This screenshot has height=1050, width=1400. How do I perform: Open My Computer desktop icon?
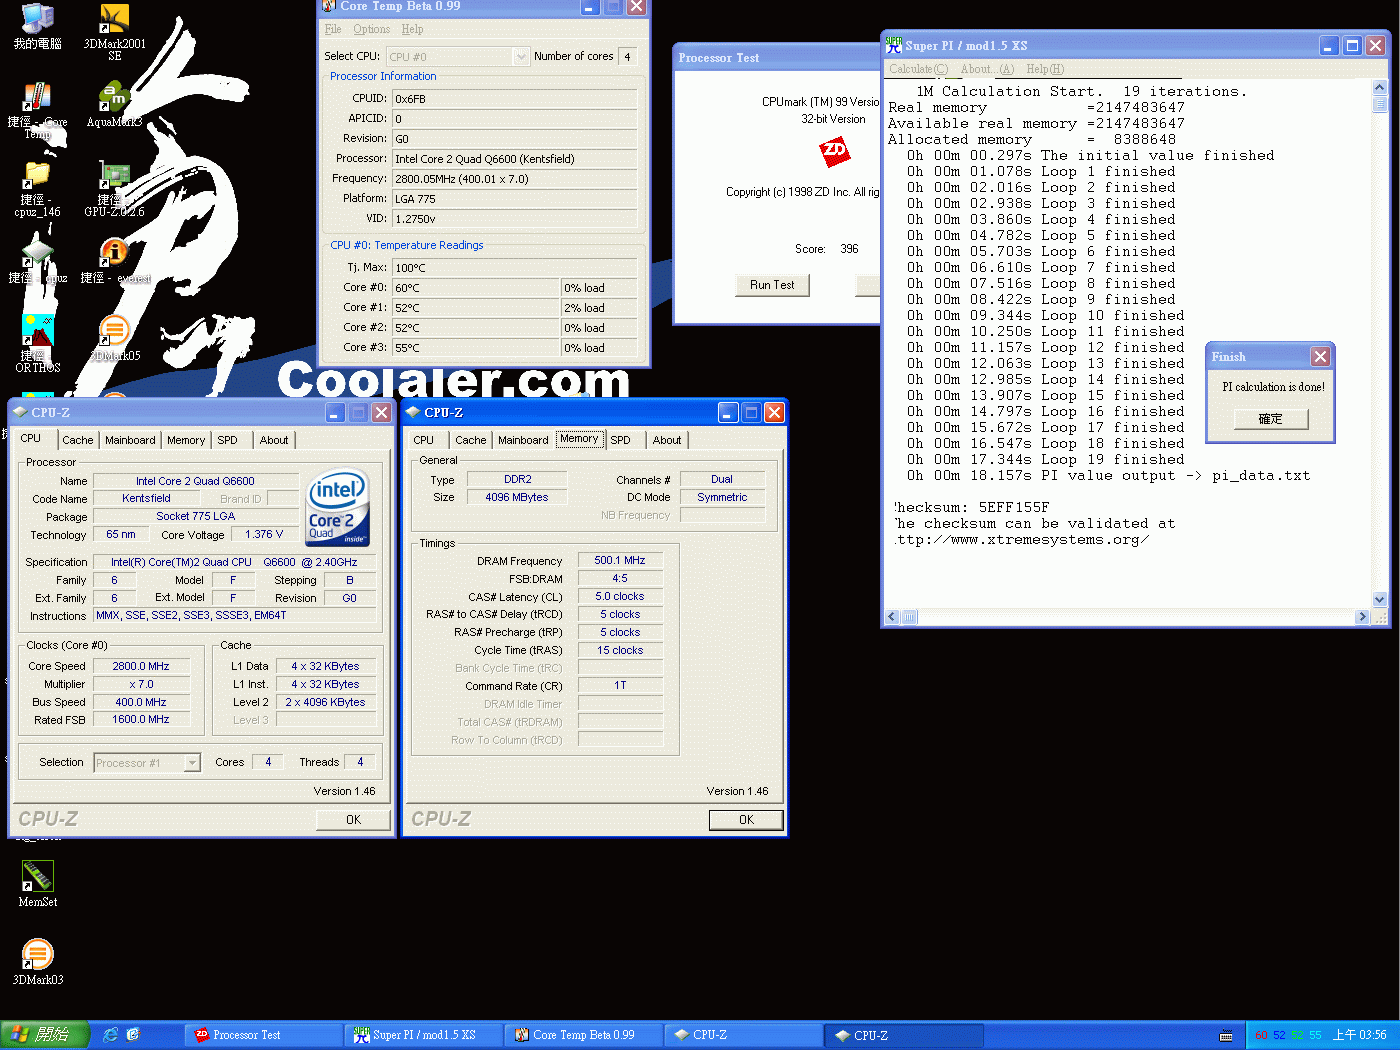37,27
